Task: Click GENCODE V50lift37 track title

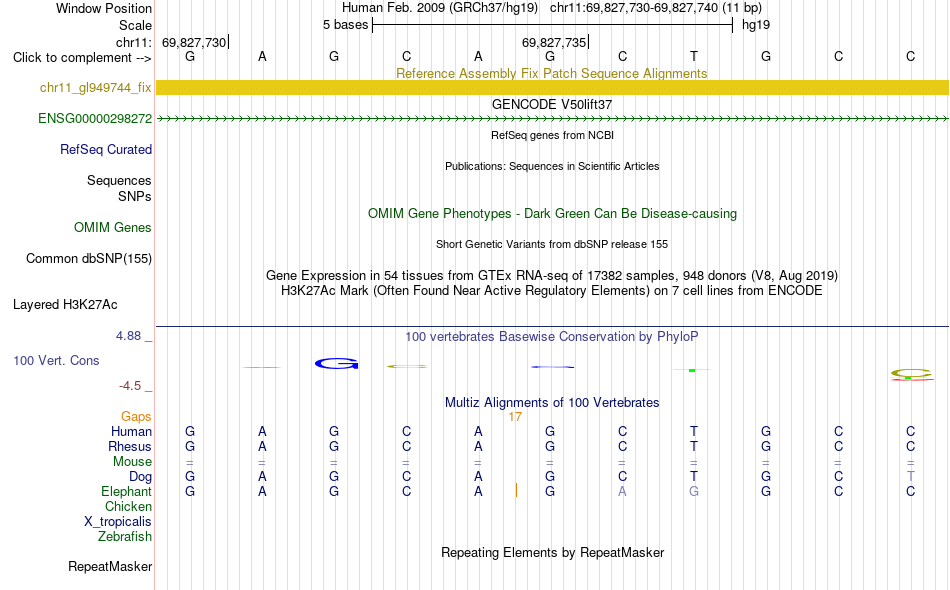Action: click(552, 104)
